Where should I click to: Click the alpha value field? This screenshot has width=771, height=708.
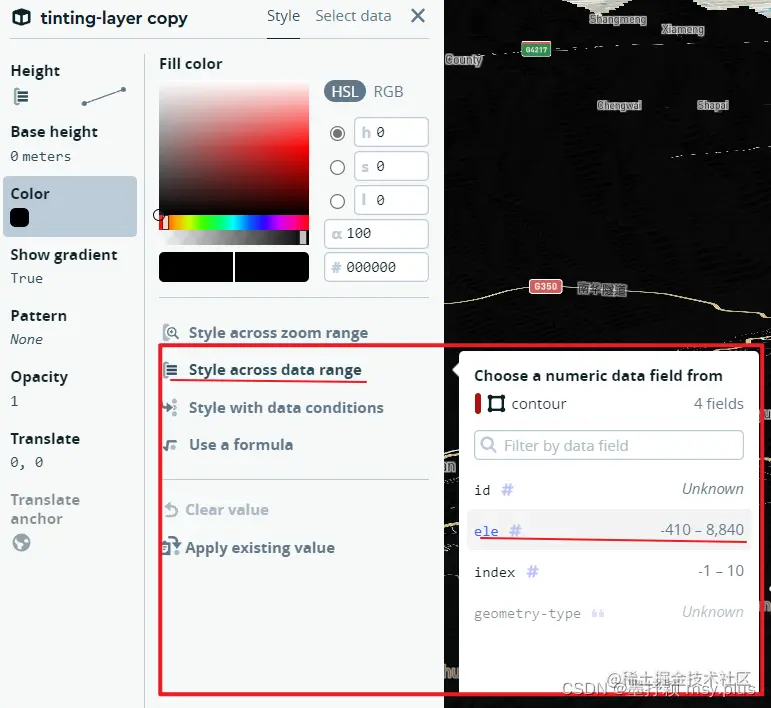click(x=376, y=234)
